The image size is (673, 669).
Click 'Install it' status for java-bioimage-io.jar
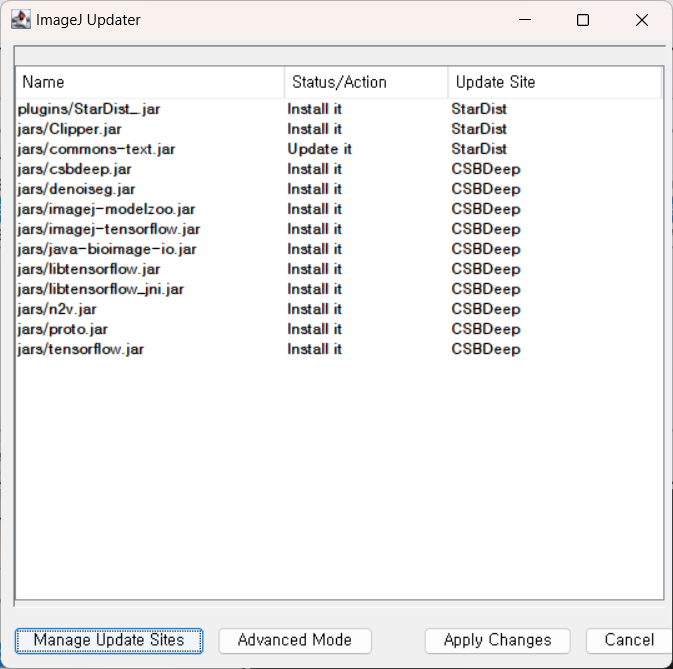[314, 249]
